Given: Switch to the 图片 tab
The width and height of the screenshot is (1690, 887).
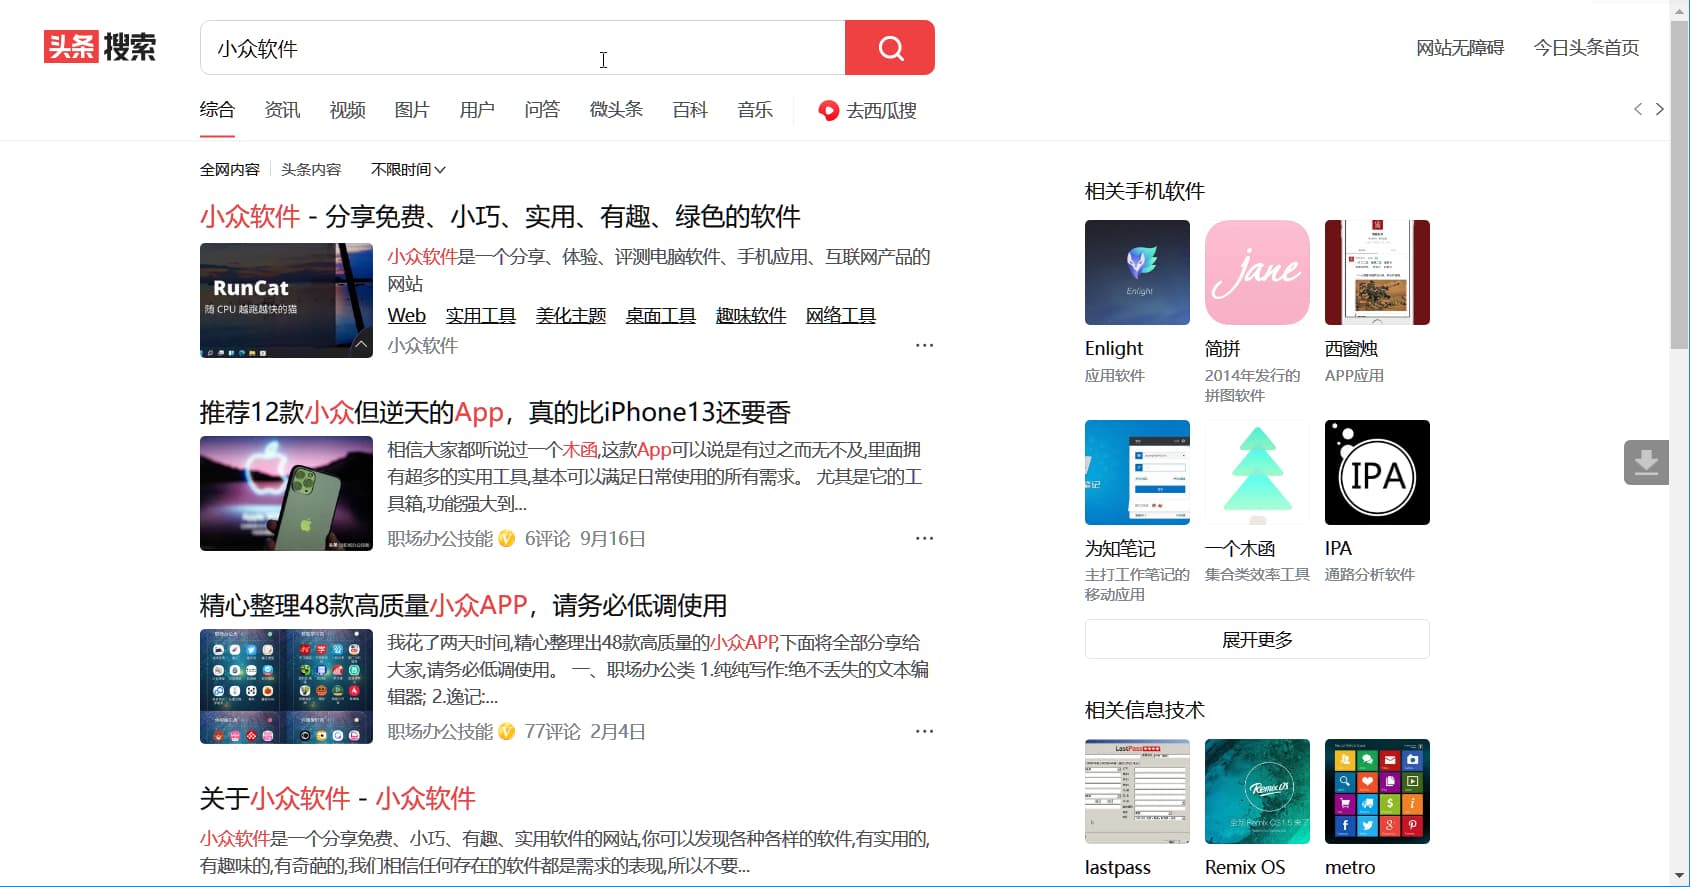Looking at the screenshot, I should click(411, 110).
